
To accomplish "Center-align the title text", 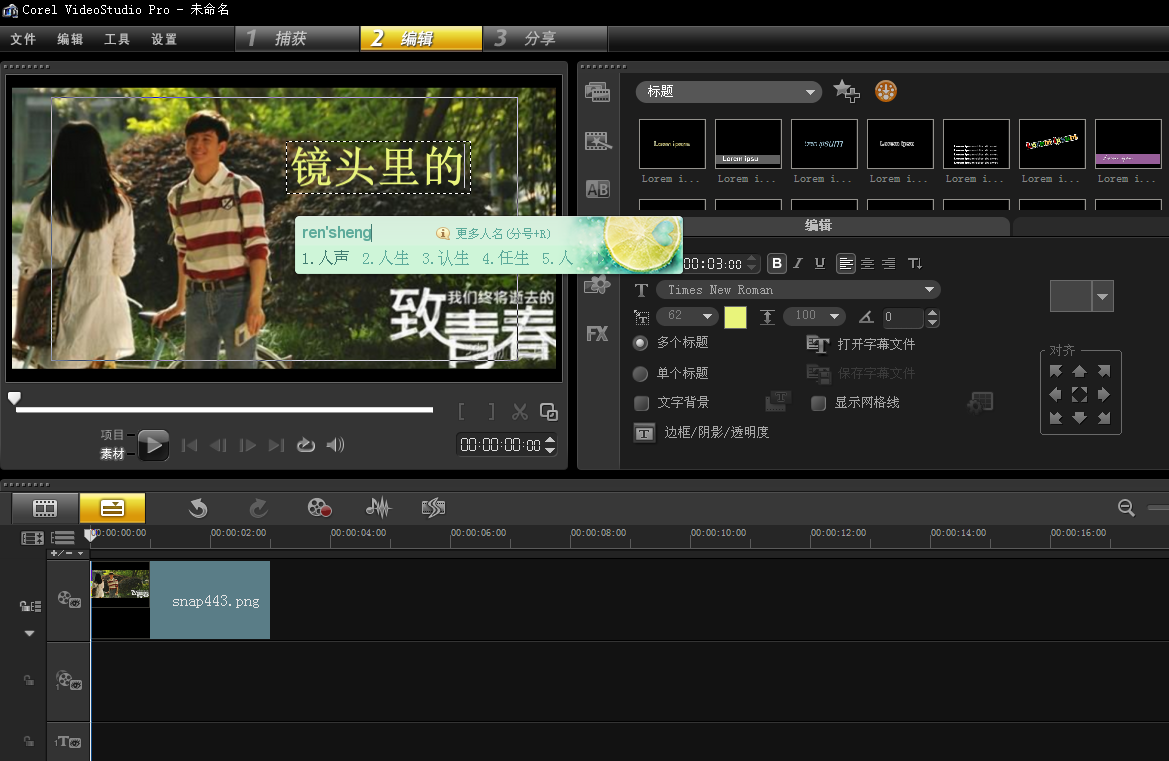I will [867, 263].
